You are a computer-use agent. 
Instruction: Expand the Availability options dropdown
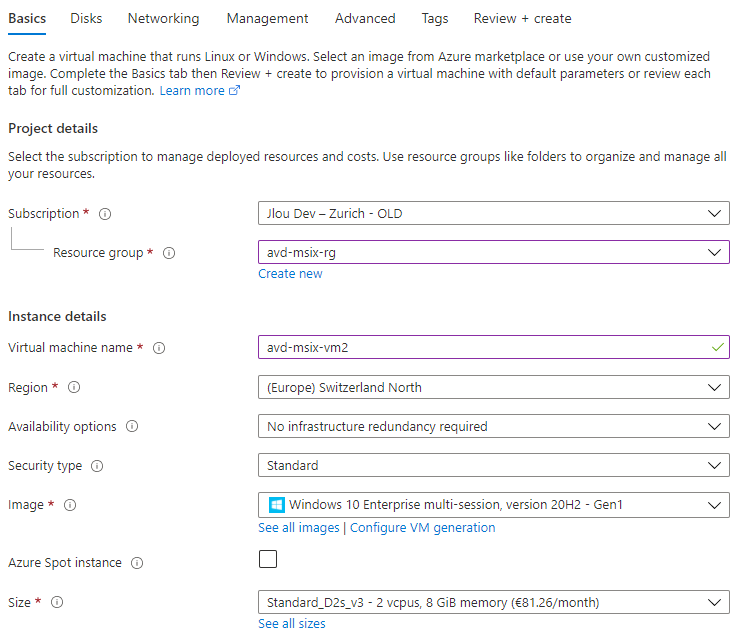(493, 427)
